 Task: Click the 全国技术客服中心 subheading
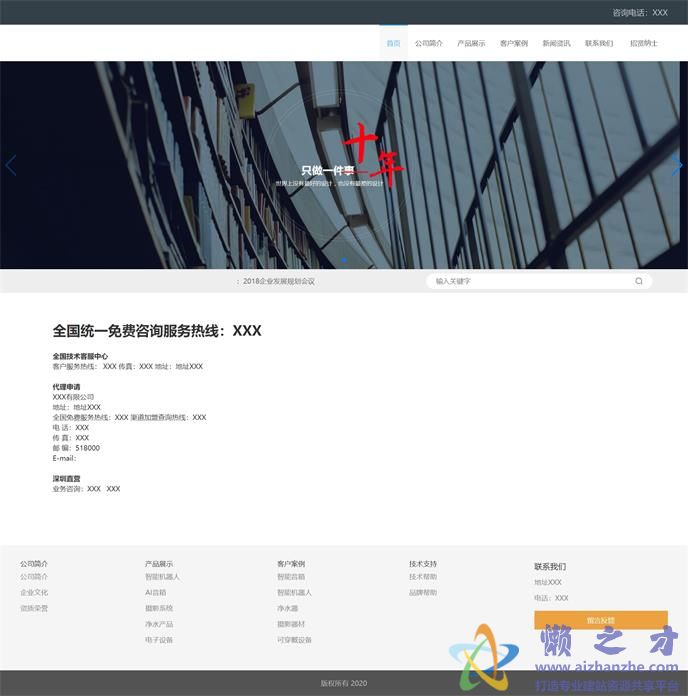point(80,356)
